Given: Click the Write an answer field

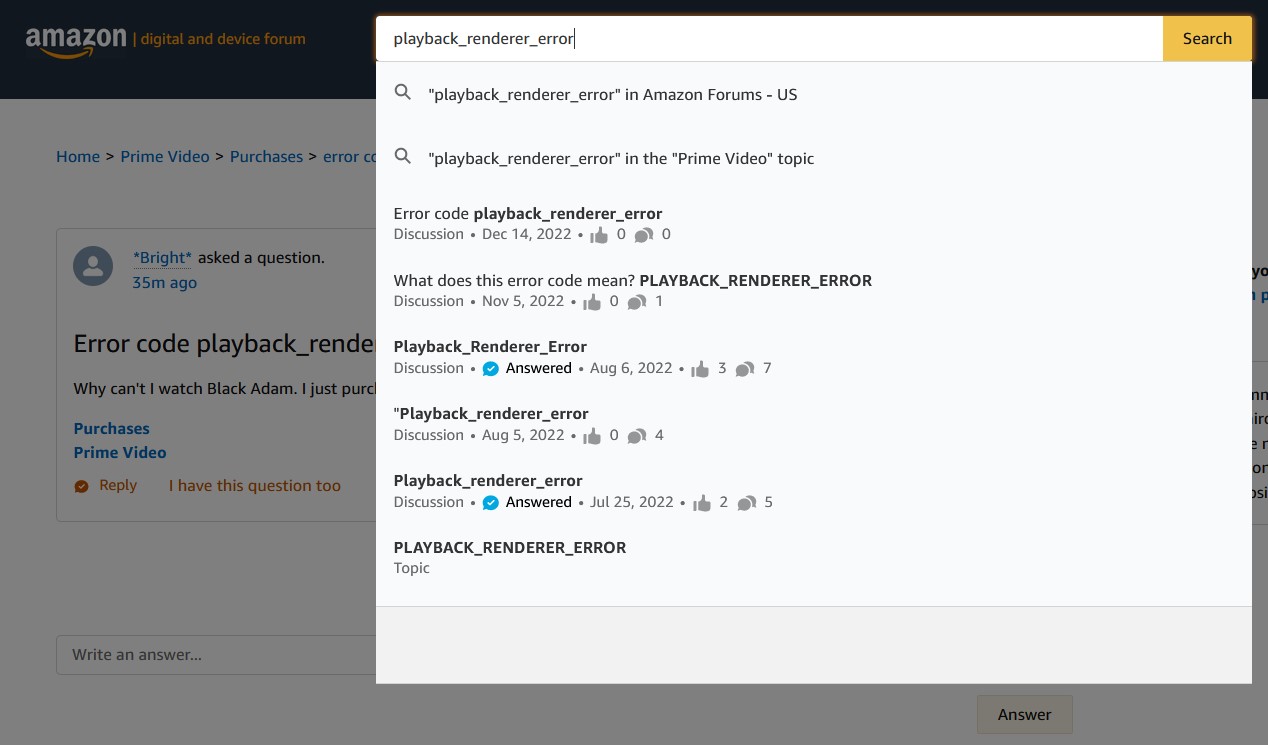Looking at the screenshot, I should [x=215, y=655].
